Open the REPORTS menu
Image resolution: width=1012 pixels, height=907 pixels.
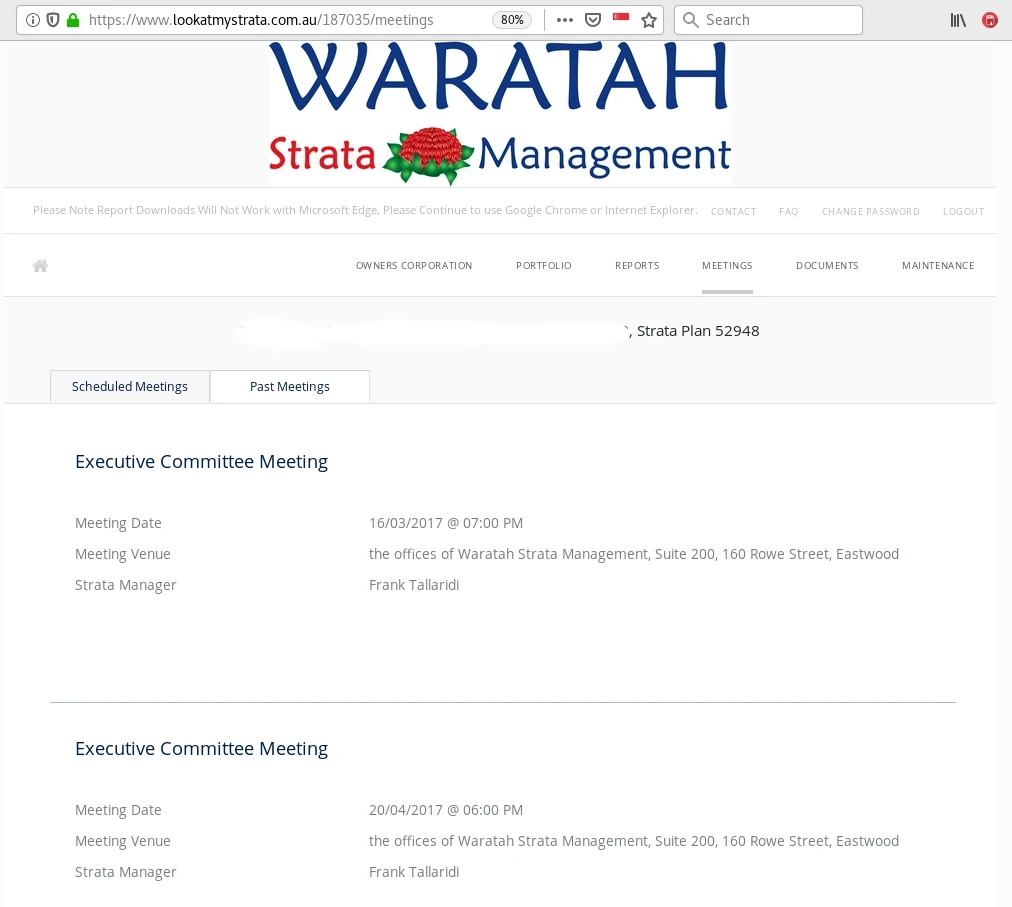click(637, 265)
